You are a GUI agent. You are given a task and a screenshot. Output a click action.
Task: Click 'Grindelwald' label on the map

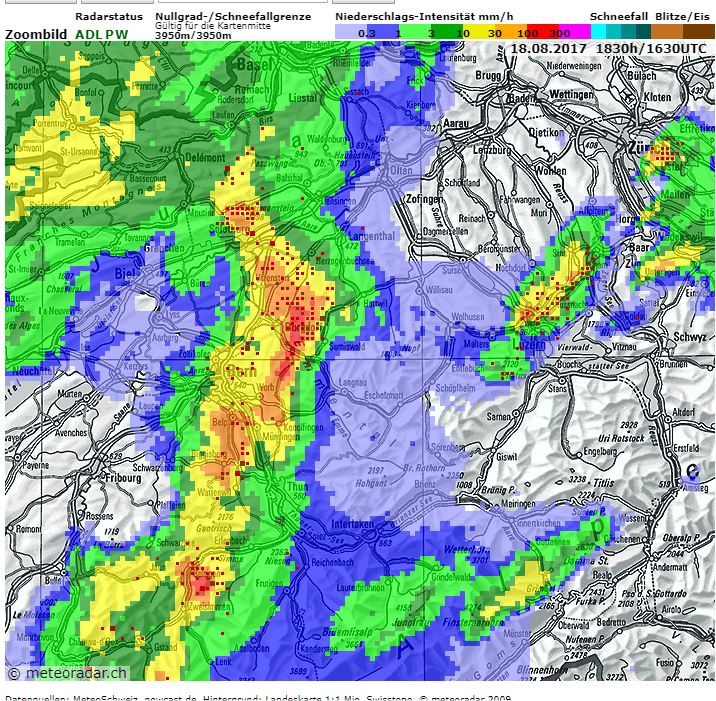pos(452,577)
